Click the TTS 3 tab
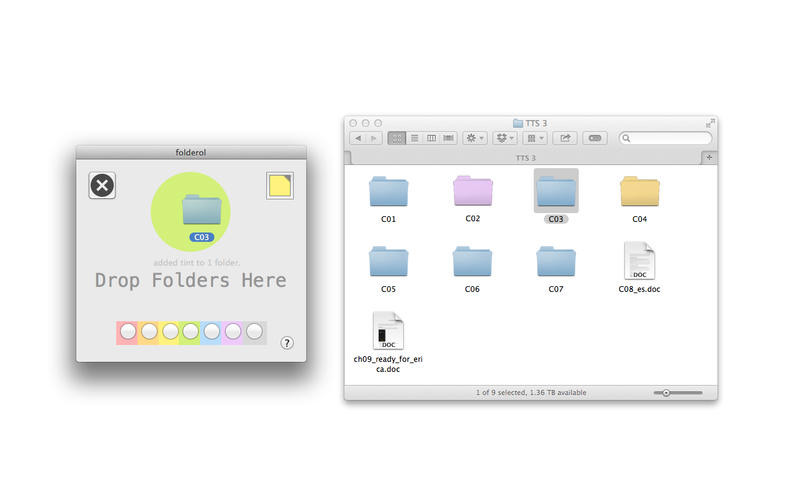Screen dimensions: 800x500 (525, 158)
